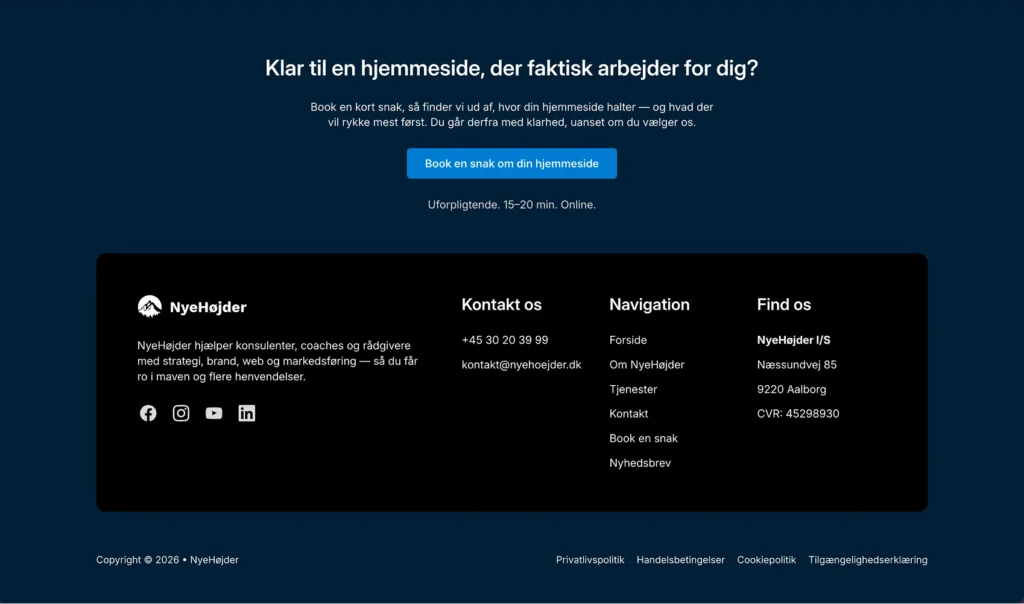Viewport: 1024px width, 604px height.
Task: Open the Facebook social icon
Action: [148, 413]
